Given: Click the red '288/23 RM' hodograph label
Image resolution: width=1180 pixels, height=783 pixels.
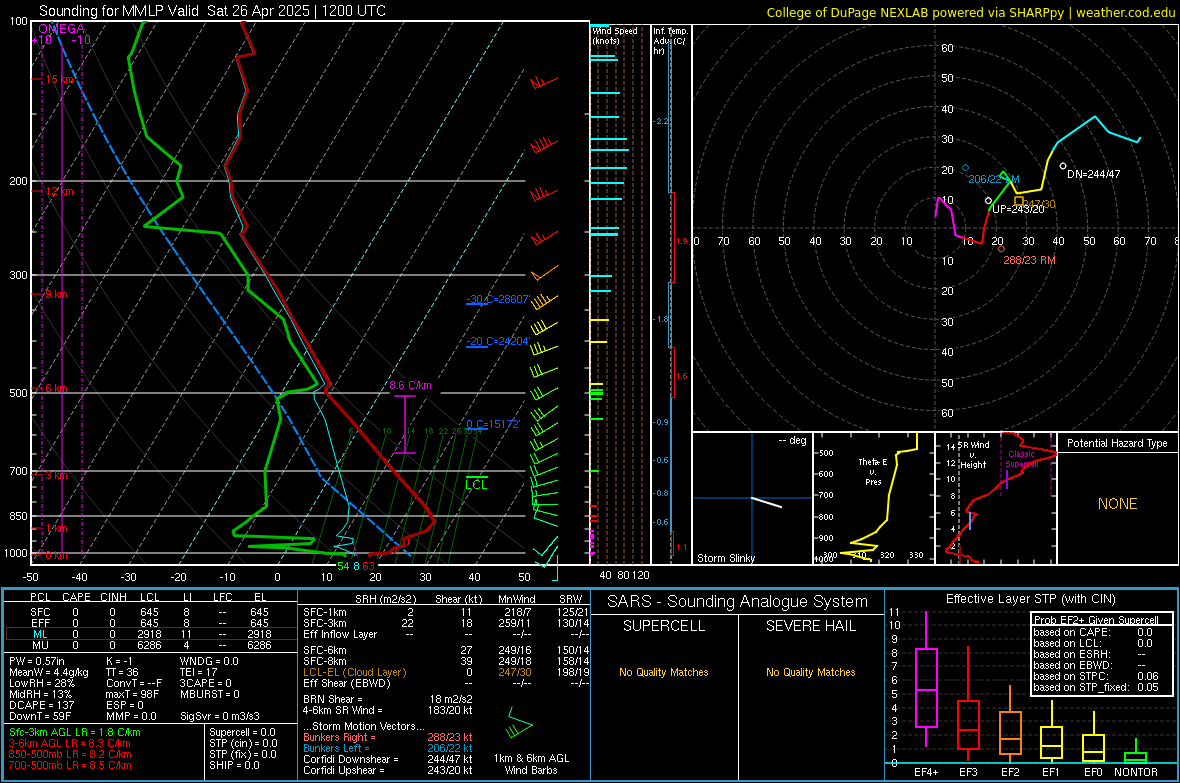Looking at the screenshot, I should (1029, 260).
